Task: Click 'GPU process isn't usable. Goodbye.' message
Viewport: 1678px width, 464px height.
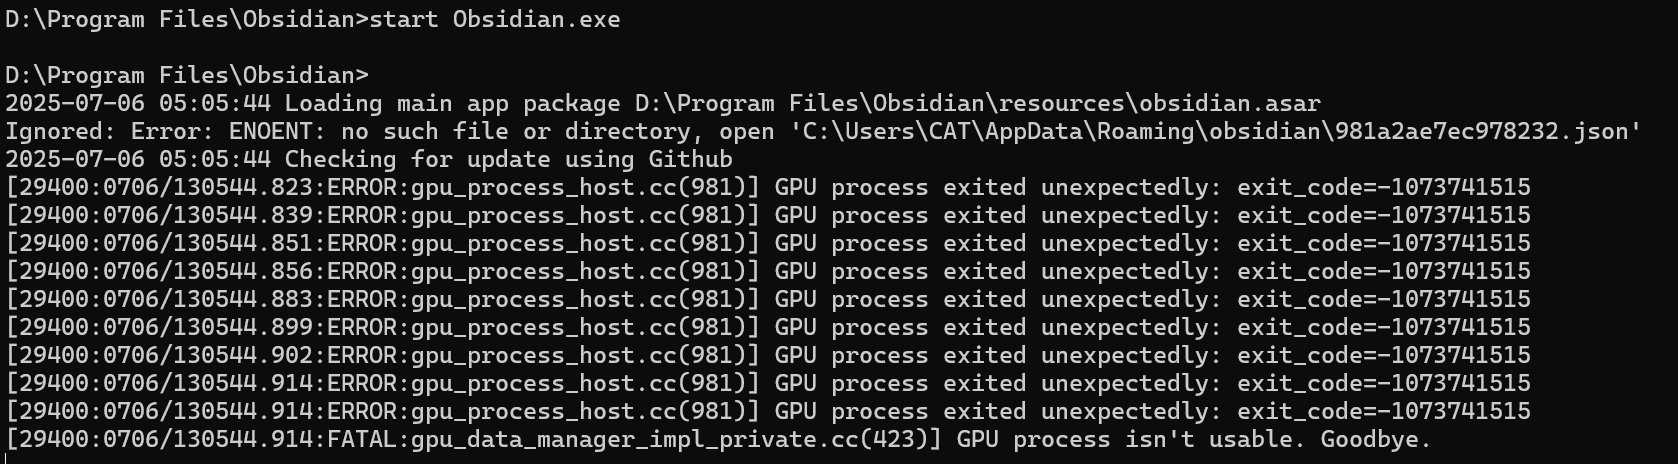Action: pos(1194,439)
